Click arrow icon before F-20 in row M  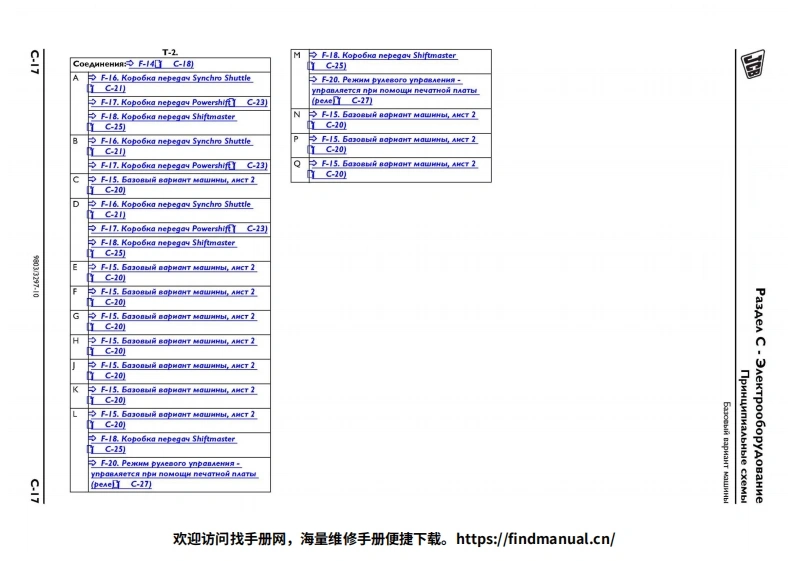[x=313, y=80]
